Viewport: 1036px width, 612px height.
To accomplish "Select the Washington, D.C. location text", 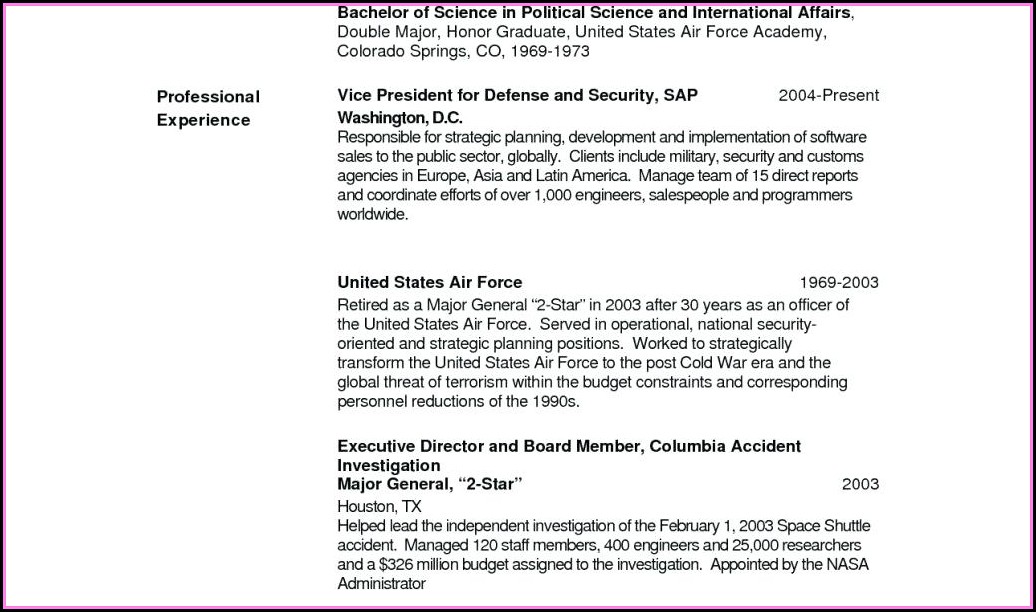I will point(399,117).
